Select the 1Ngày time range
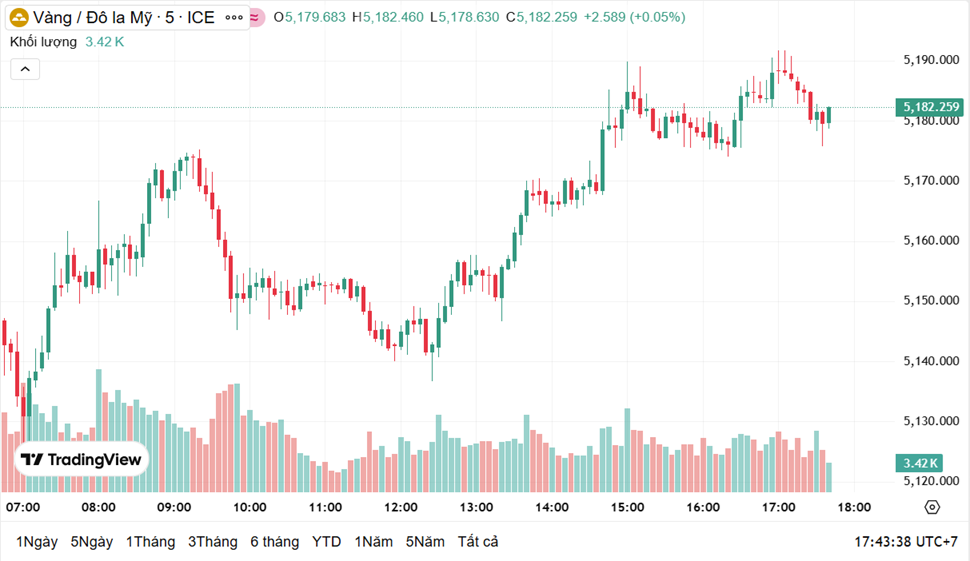The height and width of the screenshot is (561, 970). click(x=37, y=541)
